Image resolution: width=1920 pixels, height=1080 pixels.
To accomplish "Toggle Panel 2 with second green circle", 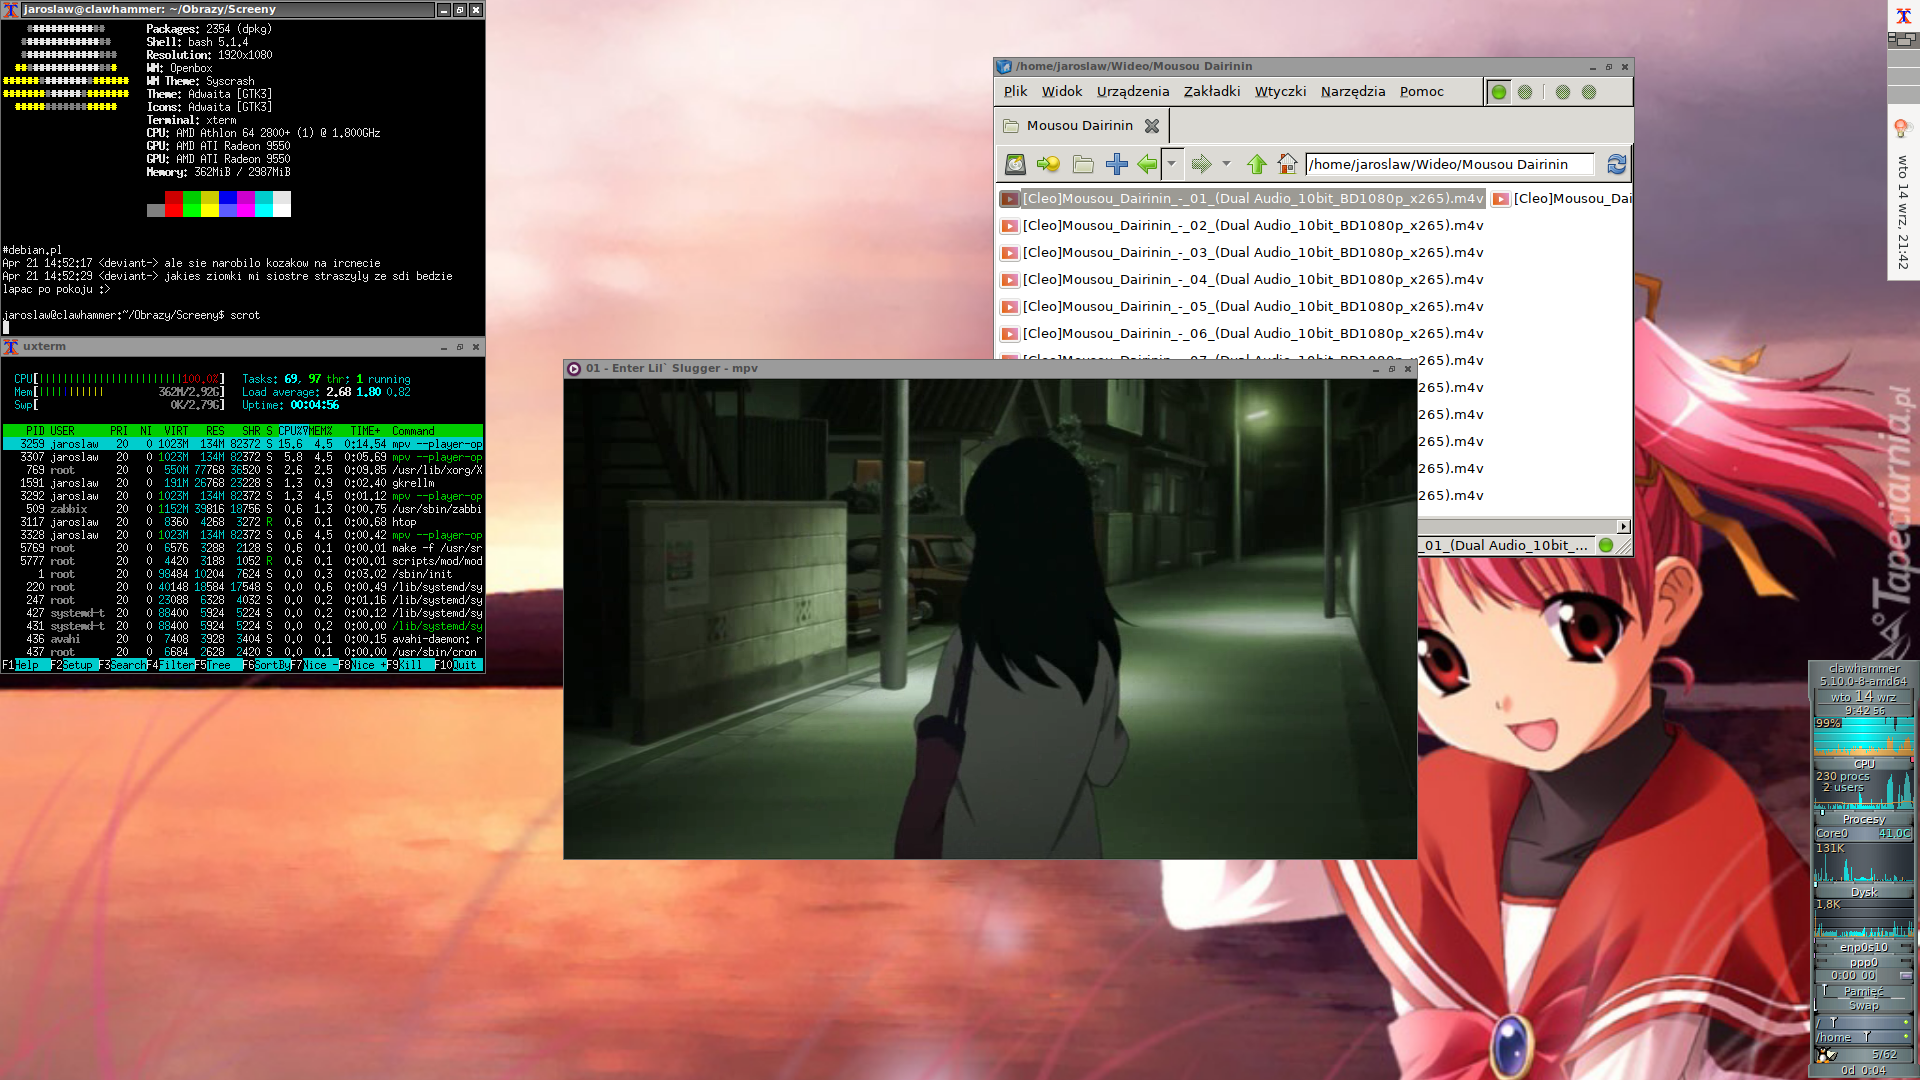I will tap(1525, 92).
